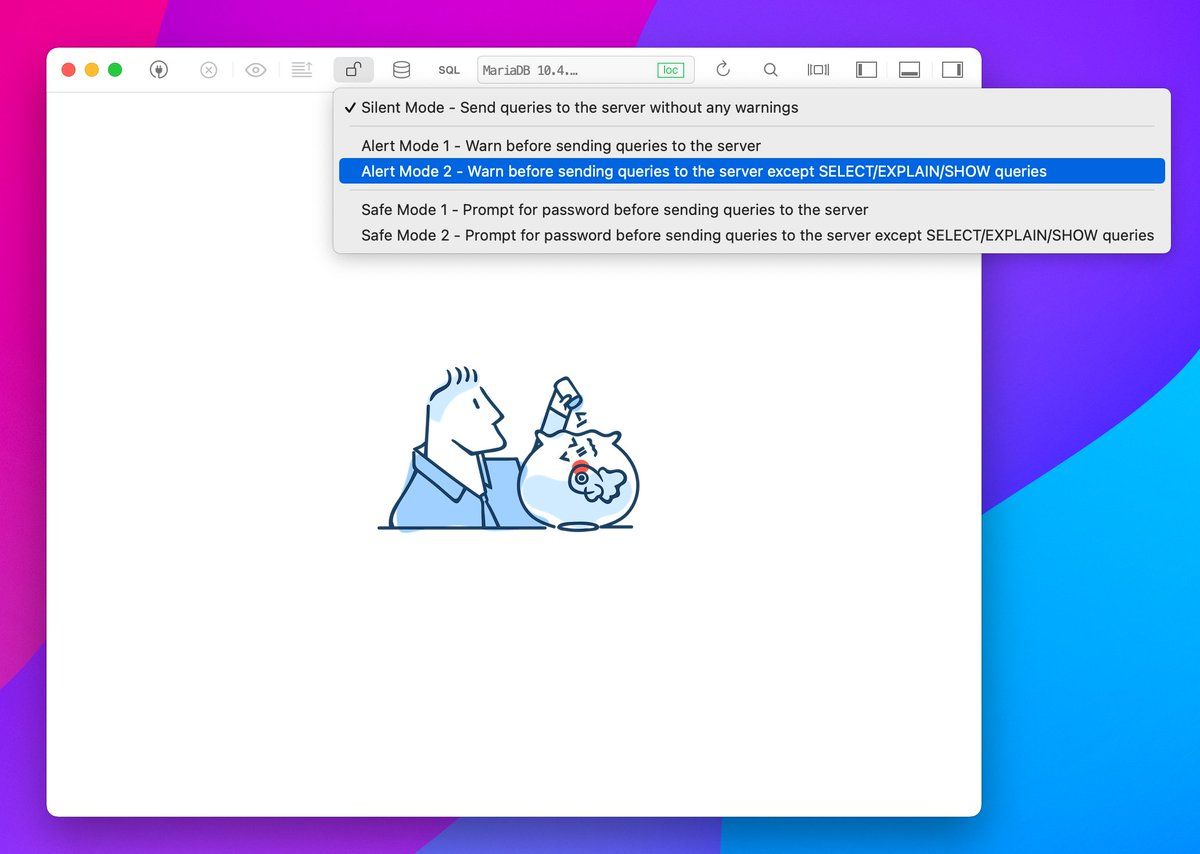Toggle the right sidebar panel
The image size is (1200, 854).
point(952,70)
